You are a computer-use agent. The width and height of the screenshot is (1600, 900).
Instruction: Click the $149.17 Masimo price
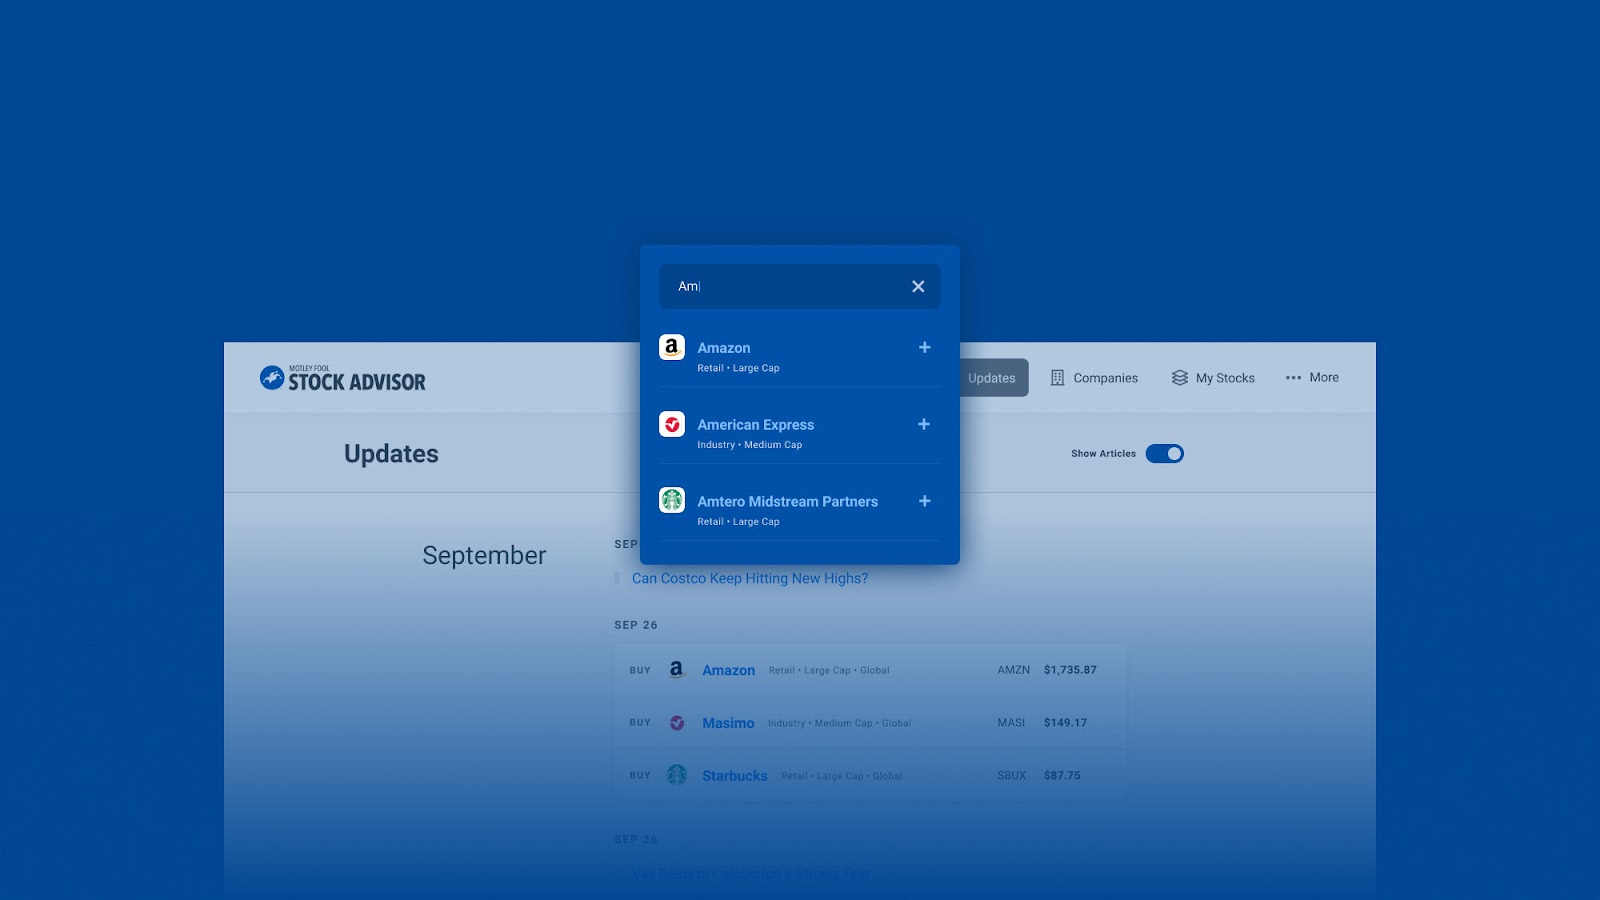click(1065, 723)
